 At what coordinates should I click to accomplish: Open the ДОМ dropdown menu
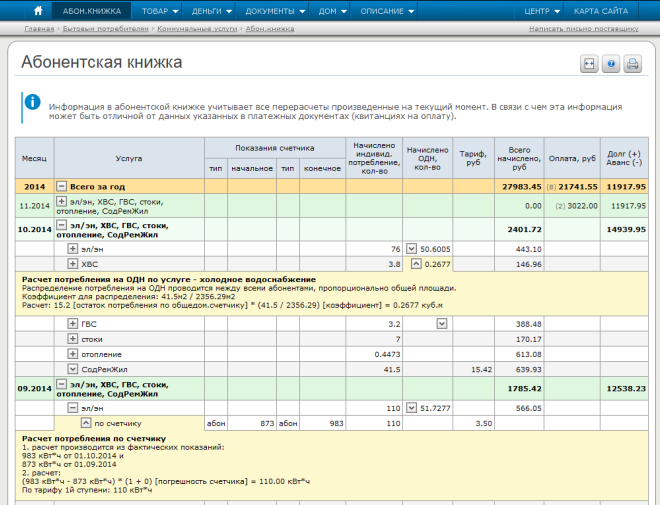point(333,11)
